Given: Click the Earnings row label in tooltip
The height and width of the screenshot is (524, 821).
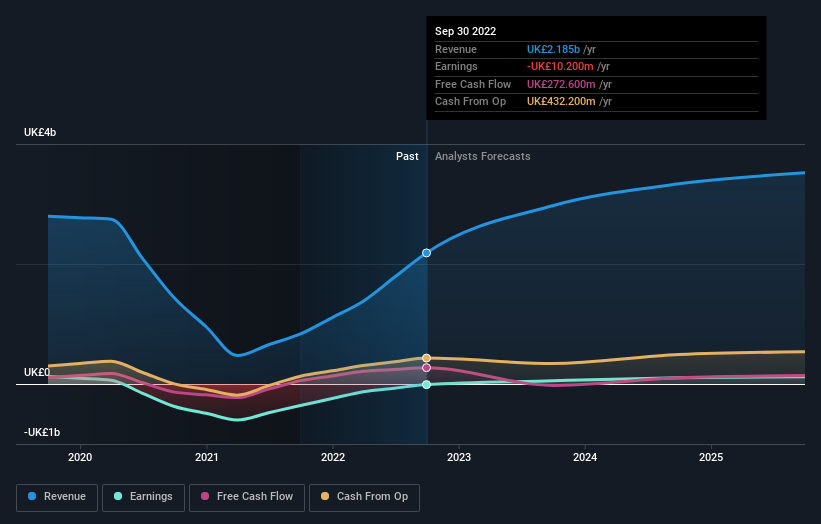Looking at the screenshot, I should click(x=456, y=66).
